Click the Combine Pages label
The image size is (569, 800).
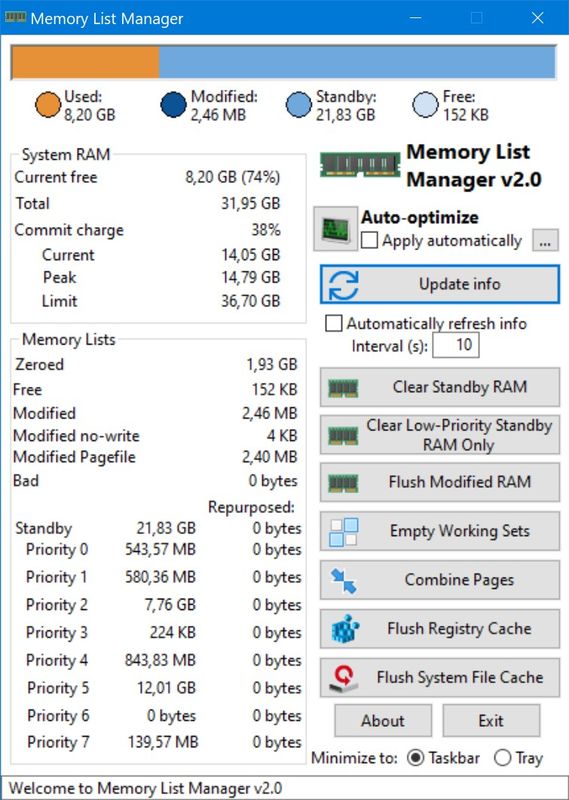[459, 580]
